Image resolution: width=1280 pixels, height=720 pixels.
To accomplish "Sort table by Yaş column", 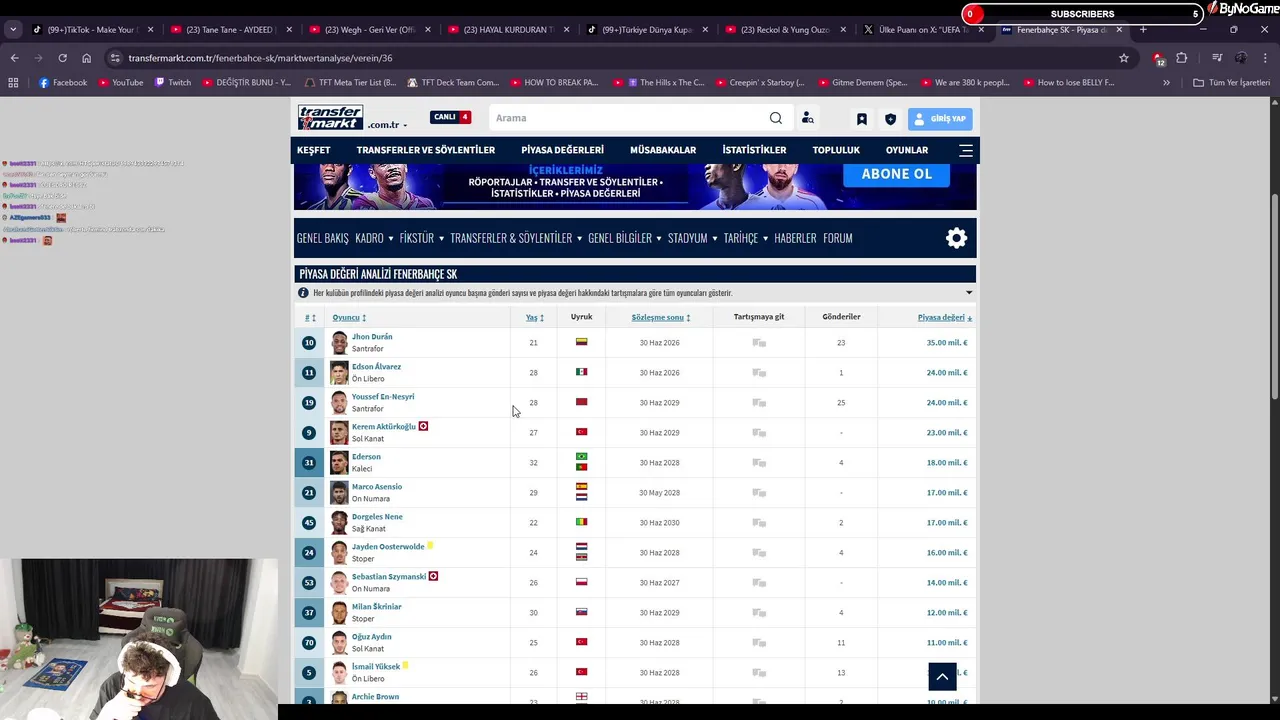I will [x=535, y=318].
